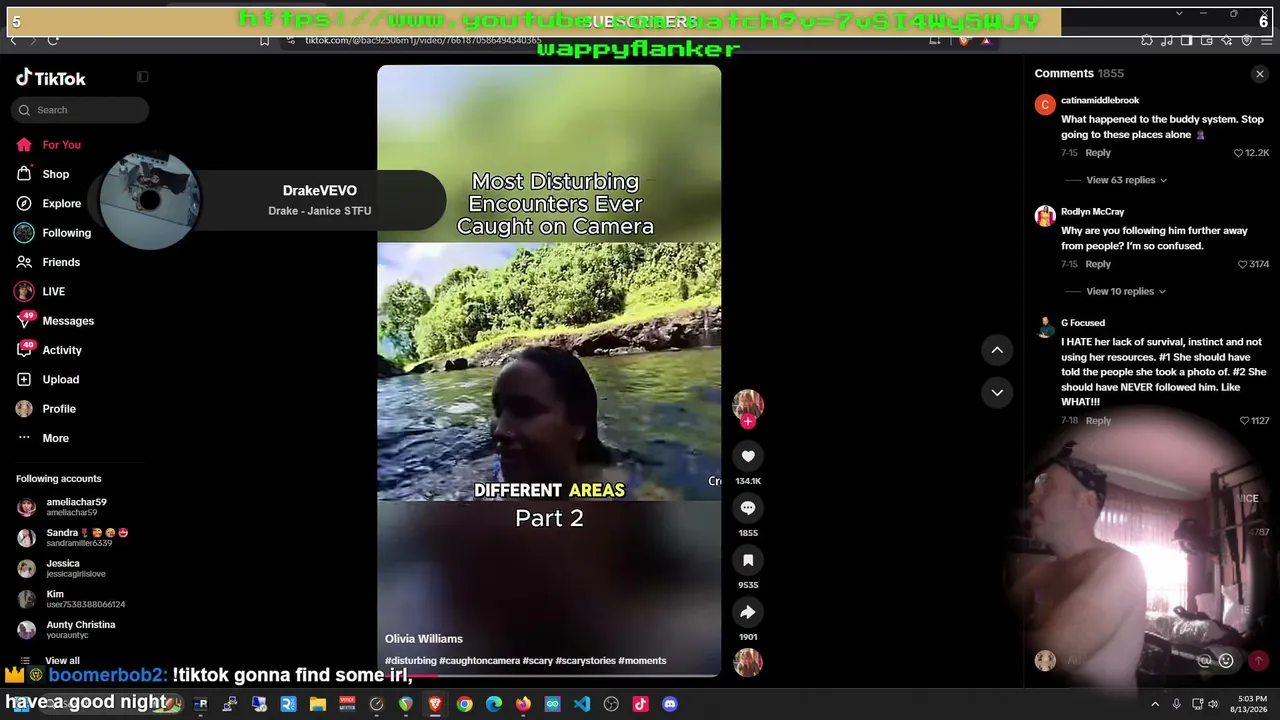This screenshot has height=720, width=1280.
Task: Click the #disturbing hashtag
Action: click(x=411, y=661)
